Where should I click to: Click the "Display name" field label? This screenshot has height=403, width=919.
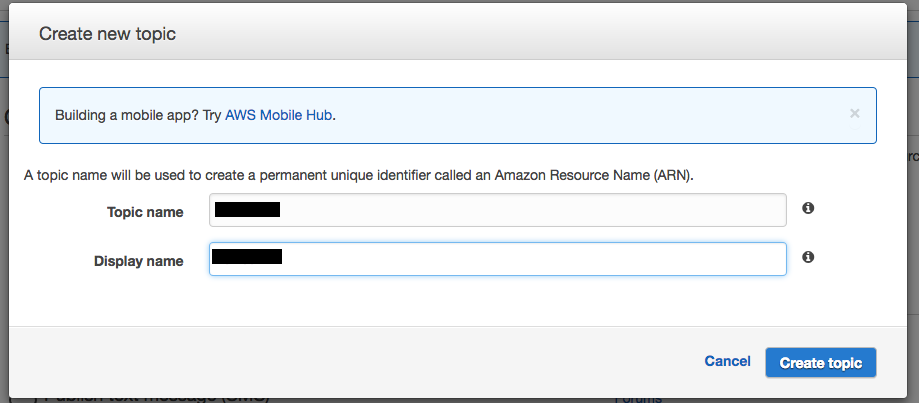pyautogui.click(x=138, y=261)
